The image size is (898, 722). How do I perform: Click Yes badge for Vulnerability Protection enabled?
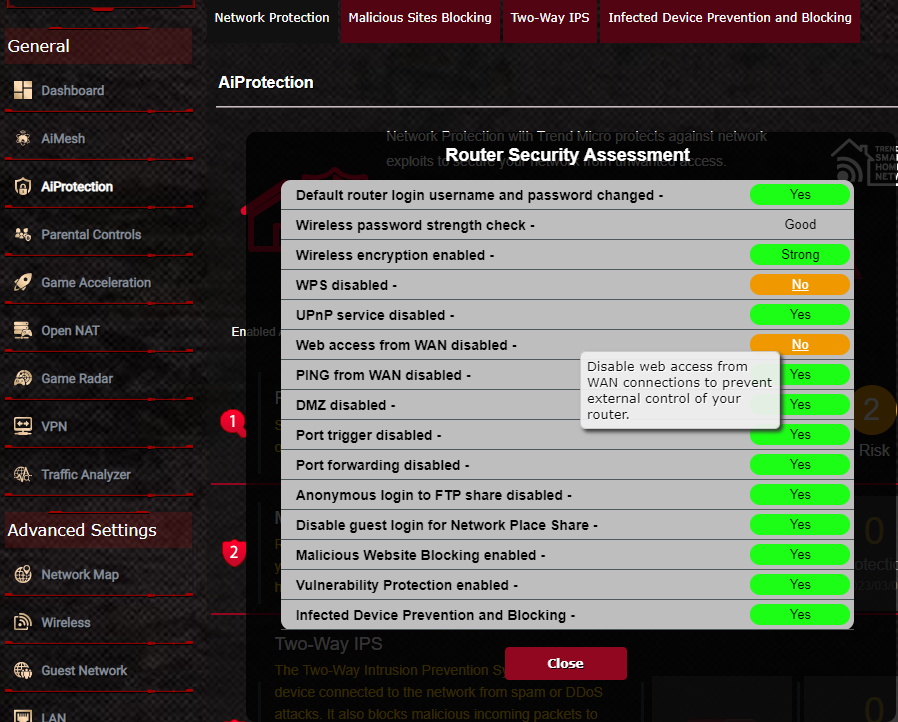click(x=800, y=585)
